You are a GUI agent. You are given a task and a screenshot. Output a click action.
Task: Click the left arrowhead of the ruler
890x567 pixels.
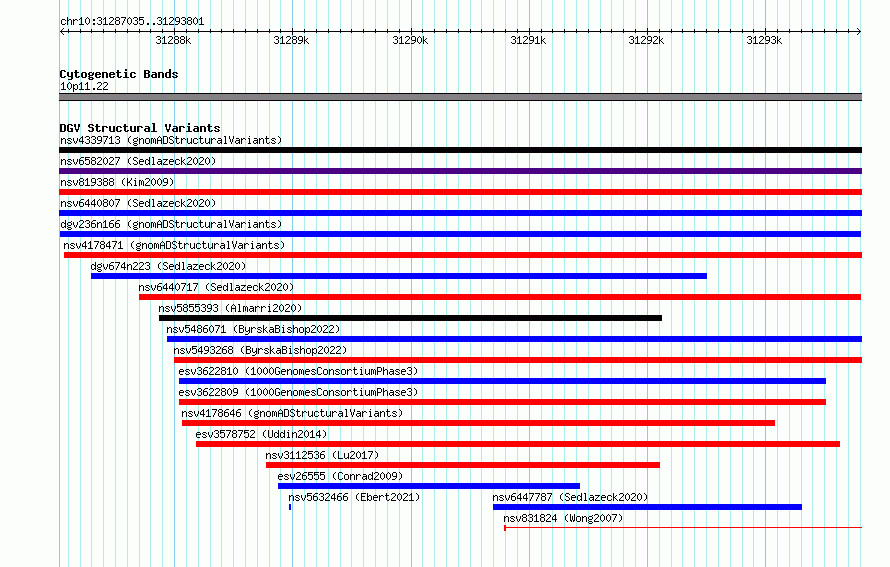62,32
